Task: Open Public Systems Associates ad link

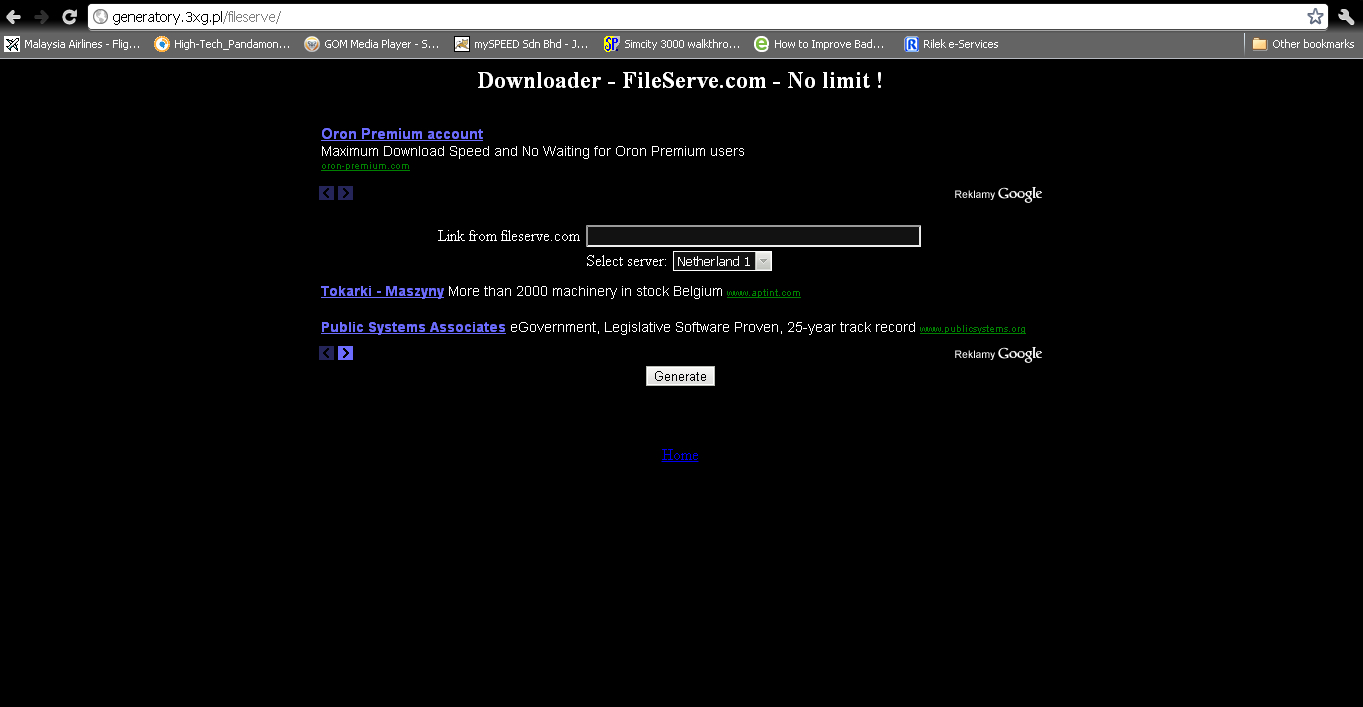Action: tap(413, 327)
